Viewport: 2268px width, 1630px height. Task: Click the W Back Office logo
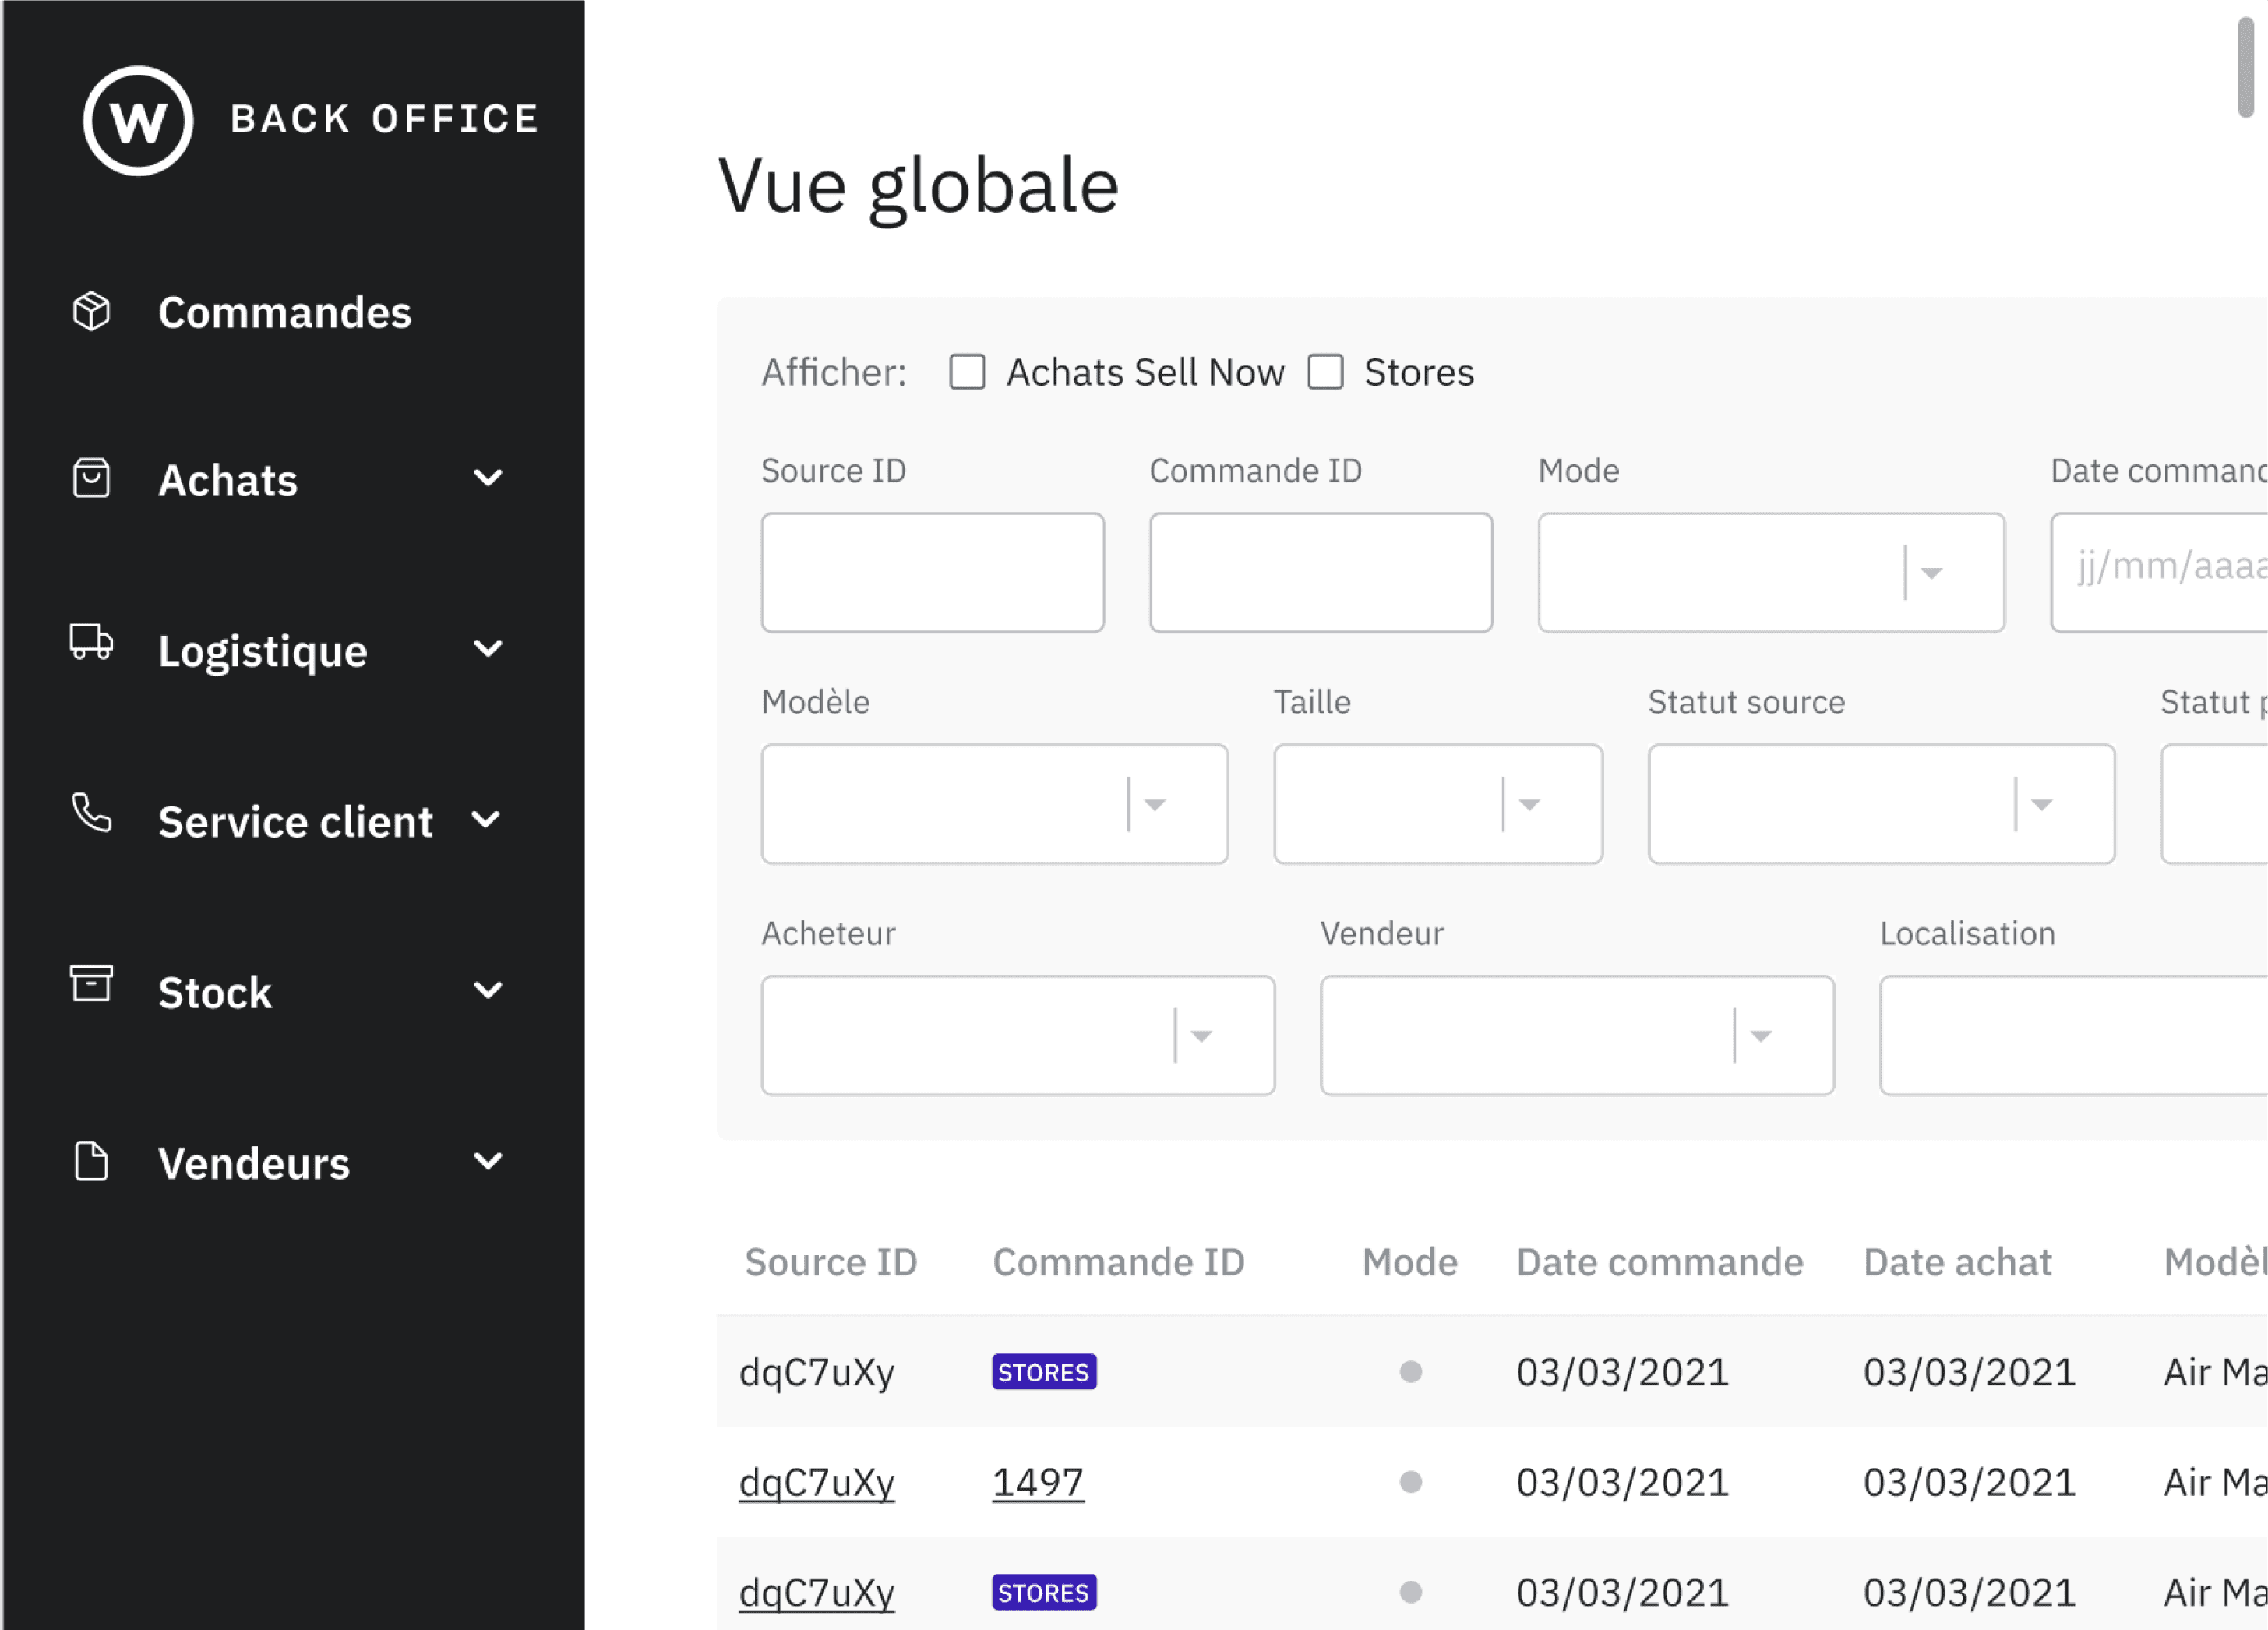point(138,120)
